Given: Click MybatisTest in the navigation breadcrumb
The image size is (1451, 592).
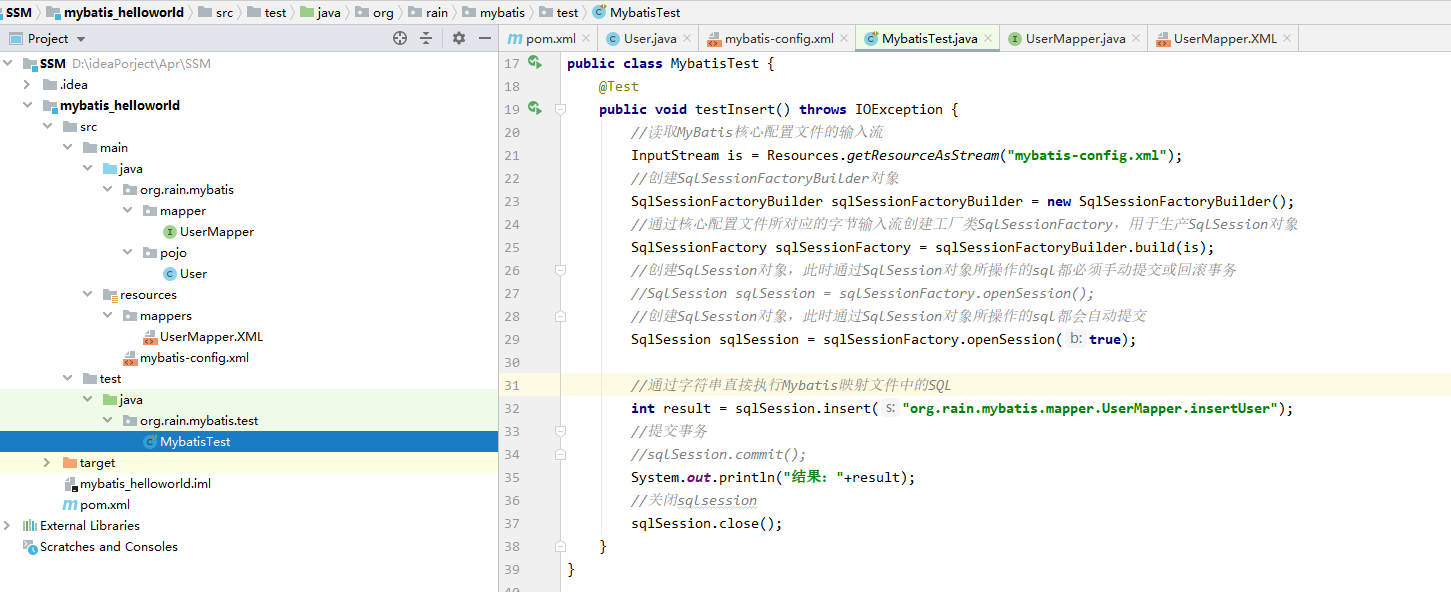Looking at the screenshot, I should pos(636,12).
